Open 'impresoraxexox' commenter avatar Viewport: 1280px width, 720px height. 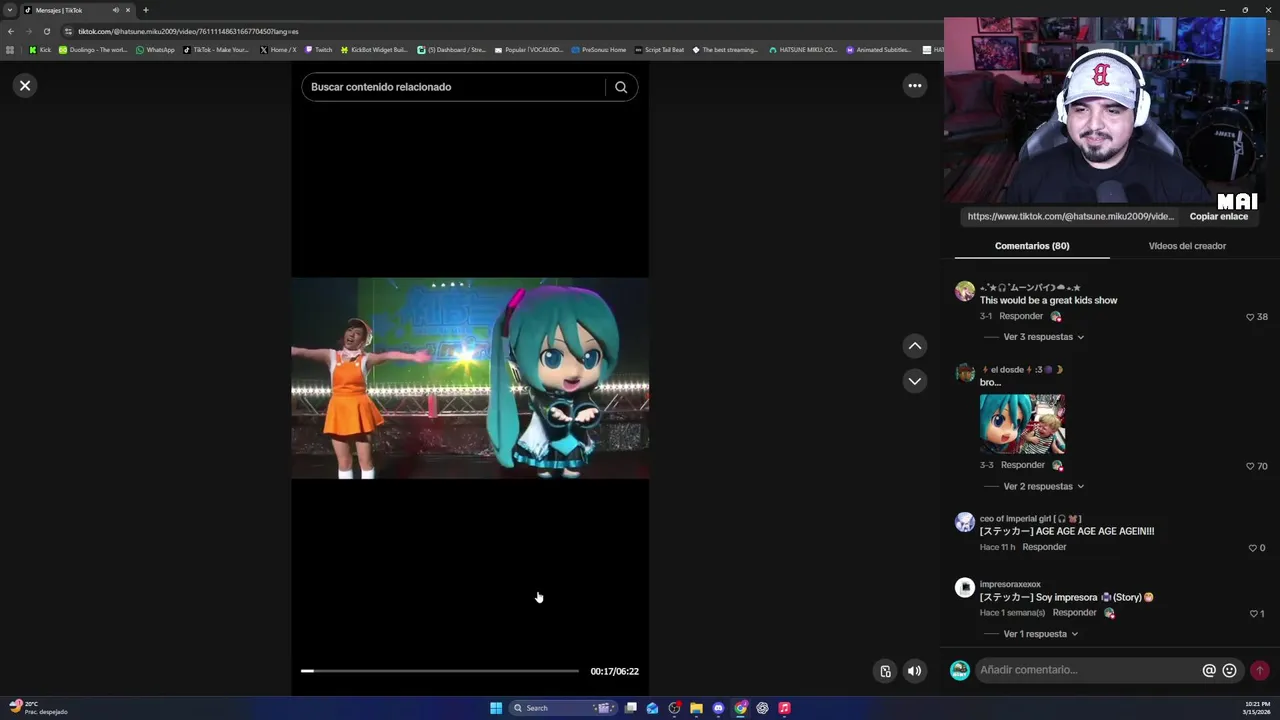tap(965, 588)
